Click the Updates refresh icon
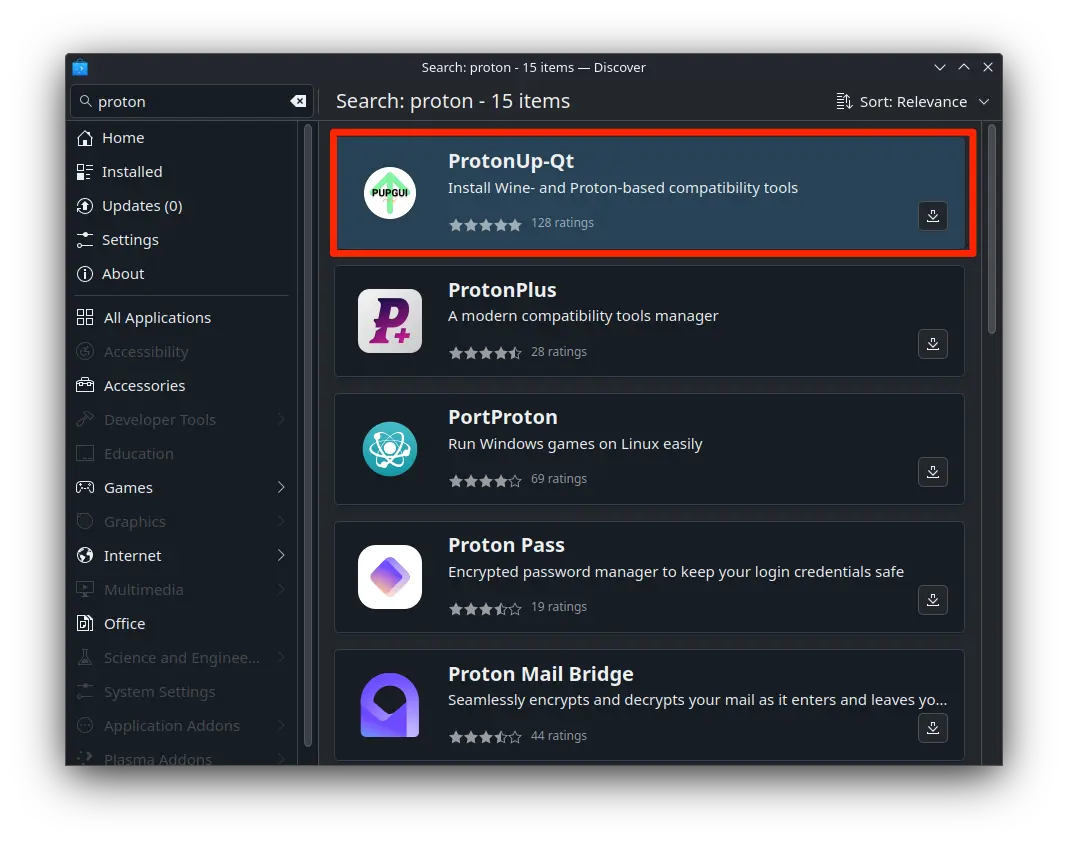Screen dimensions: 1068x843 [85, 206]
